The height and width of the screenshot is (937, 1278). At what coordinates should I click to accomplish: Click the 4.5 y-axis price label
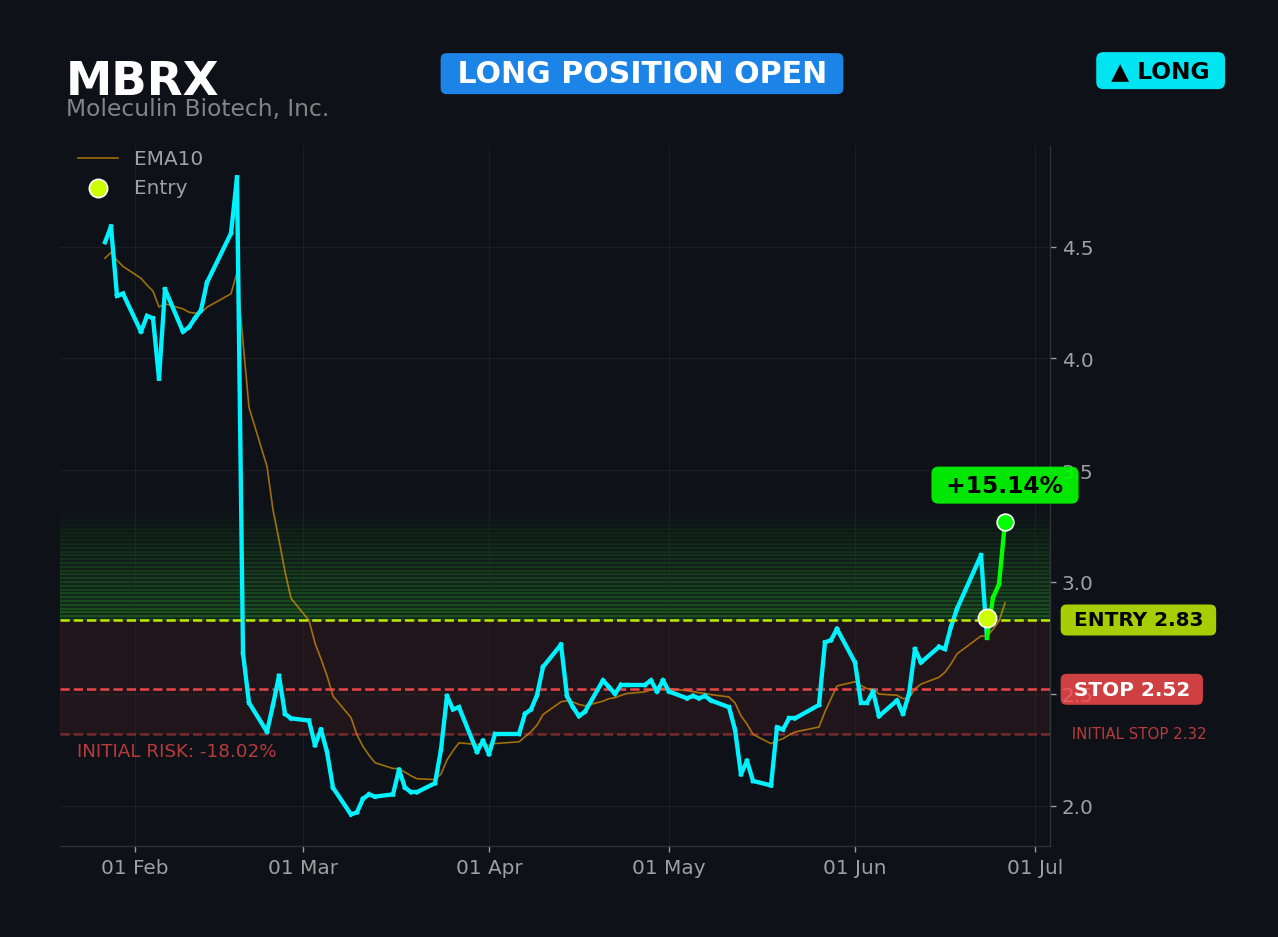(1077, 248)
